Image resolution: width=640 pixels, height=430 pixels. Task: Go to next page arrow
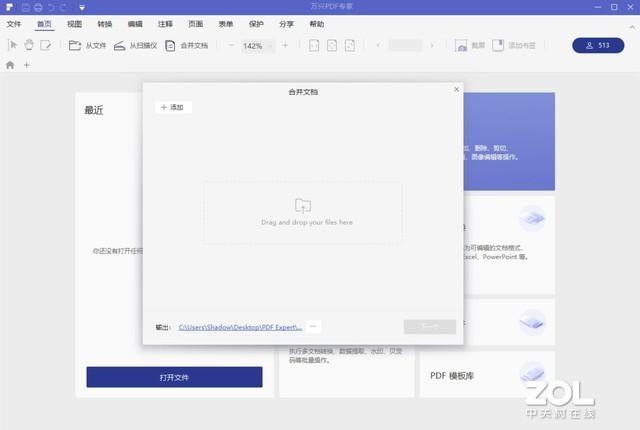432,45
